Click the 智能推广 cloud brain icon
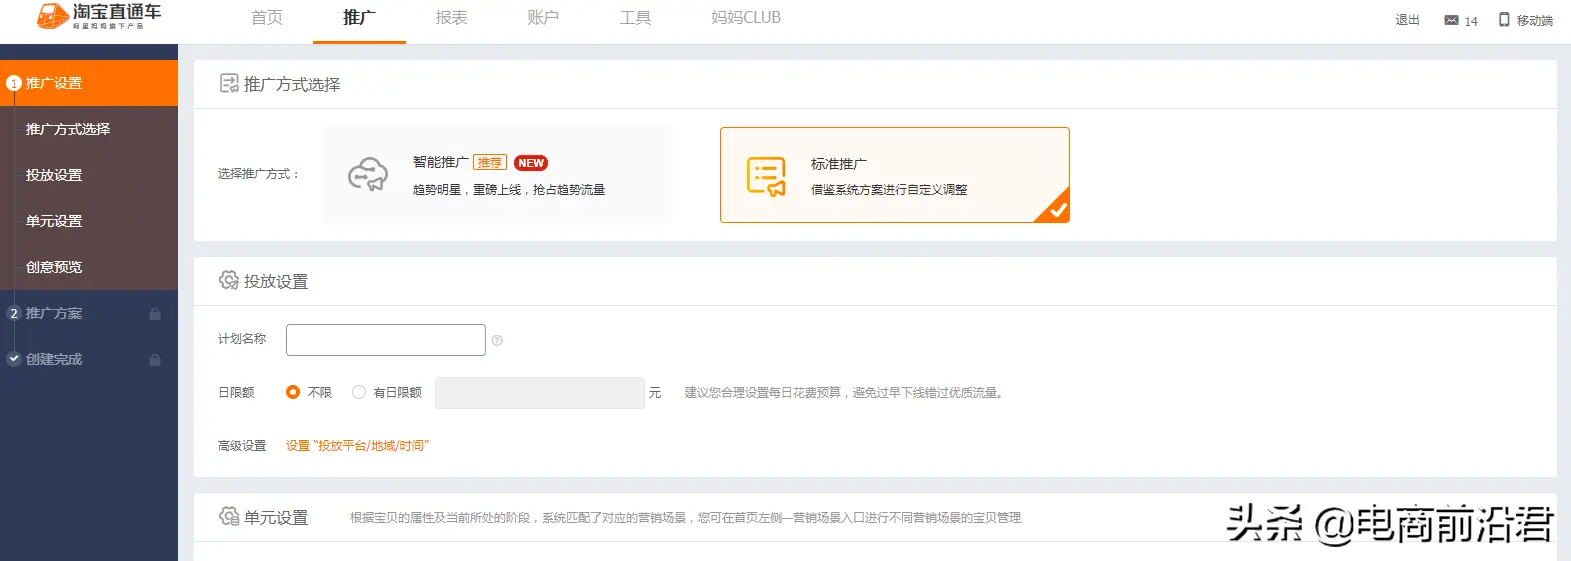The width and height of the screenshot is (1571, 561). [368, 174]
